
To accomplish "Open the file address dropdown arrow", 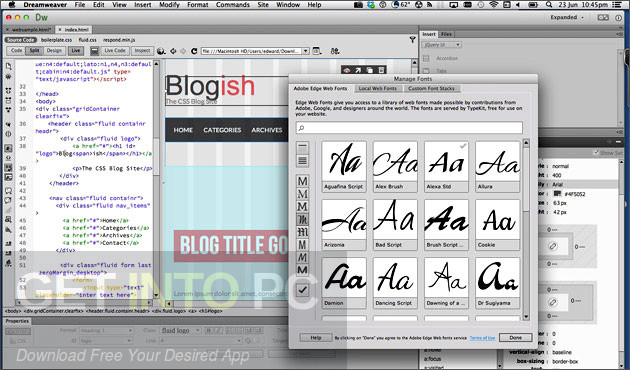I will [x=305, y=51].
